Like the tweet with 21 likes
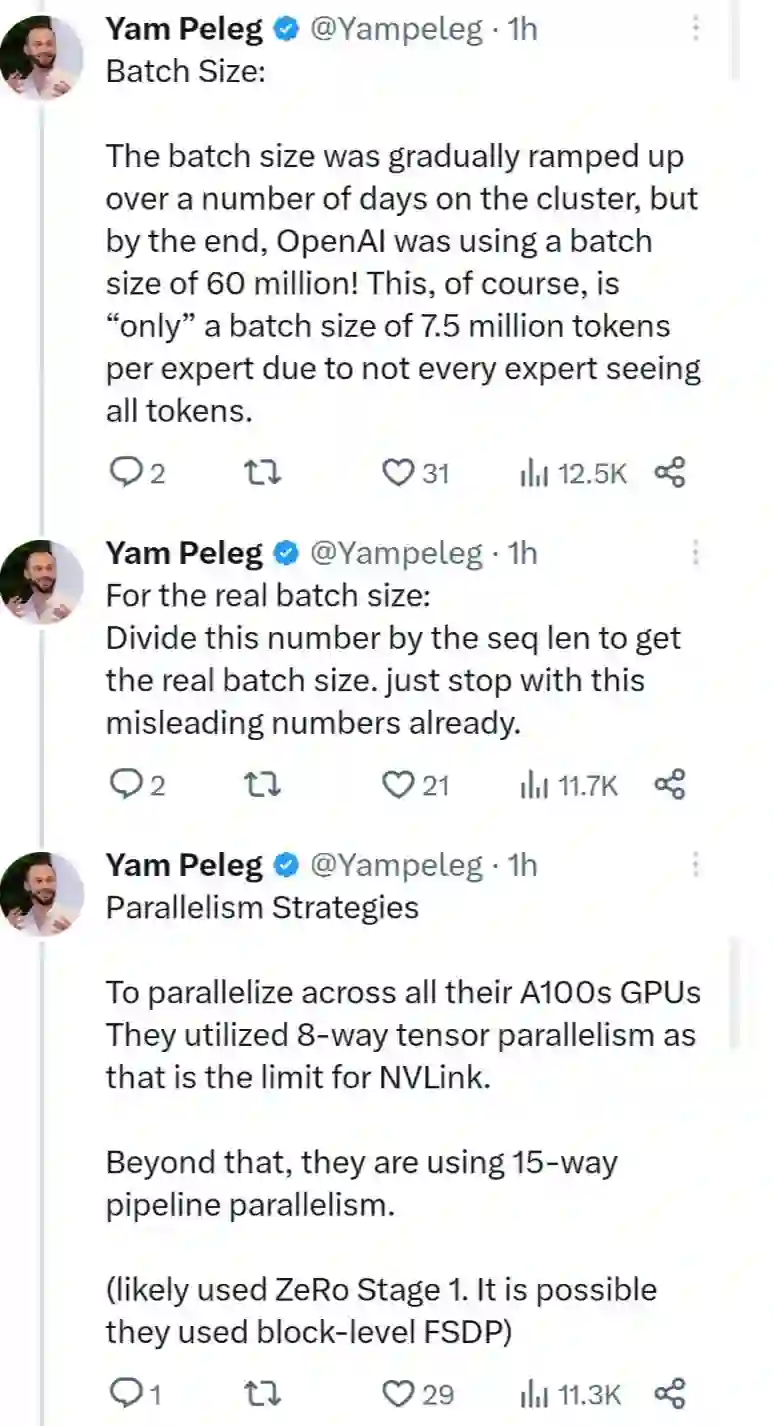Image resolution: width=774 pixels, height=1426 pixels. [x=399, y=786]
